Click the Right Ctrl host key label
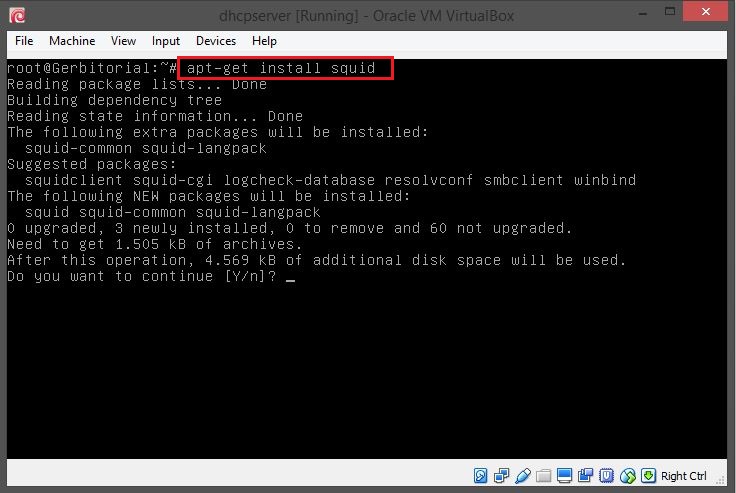This screenshot has width=736, height=493. click(683, 476)
